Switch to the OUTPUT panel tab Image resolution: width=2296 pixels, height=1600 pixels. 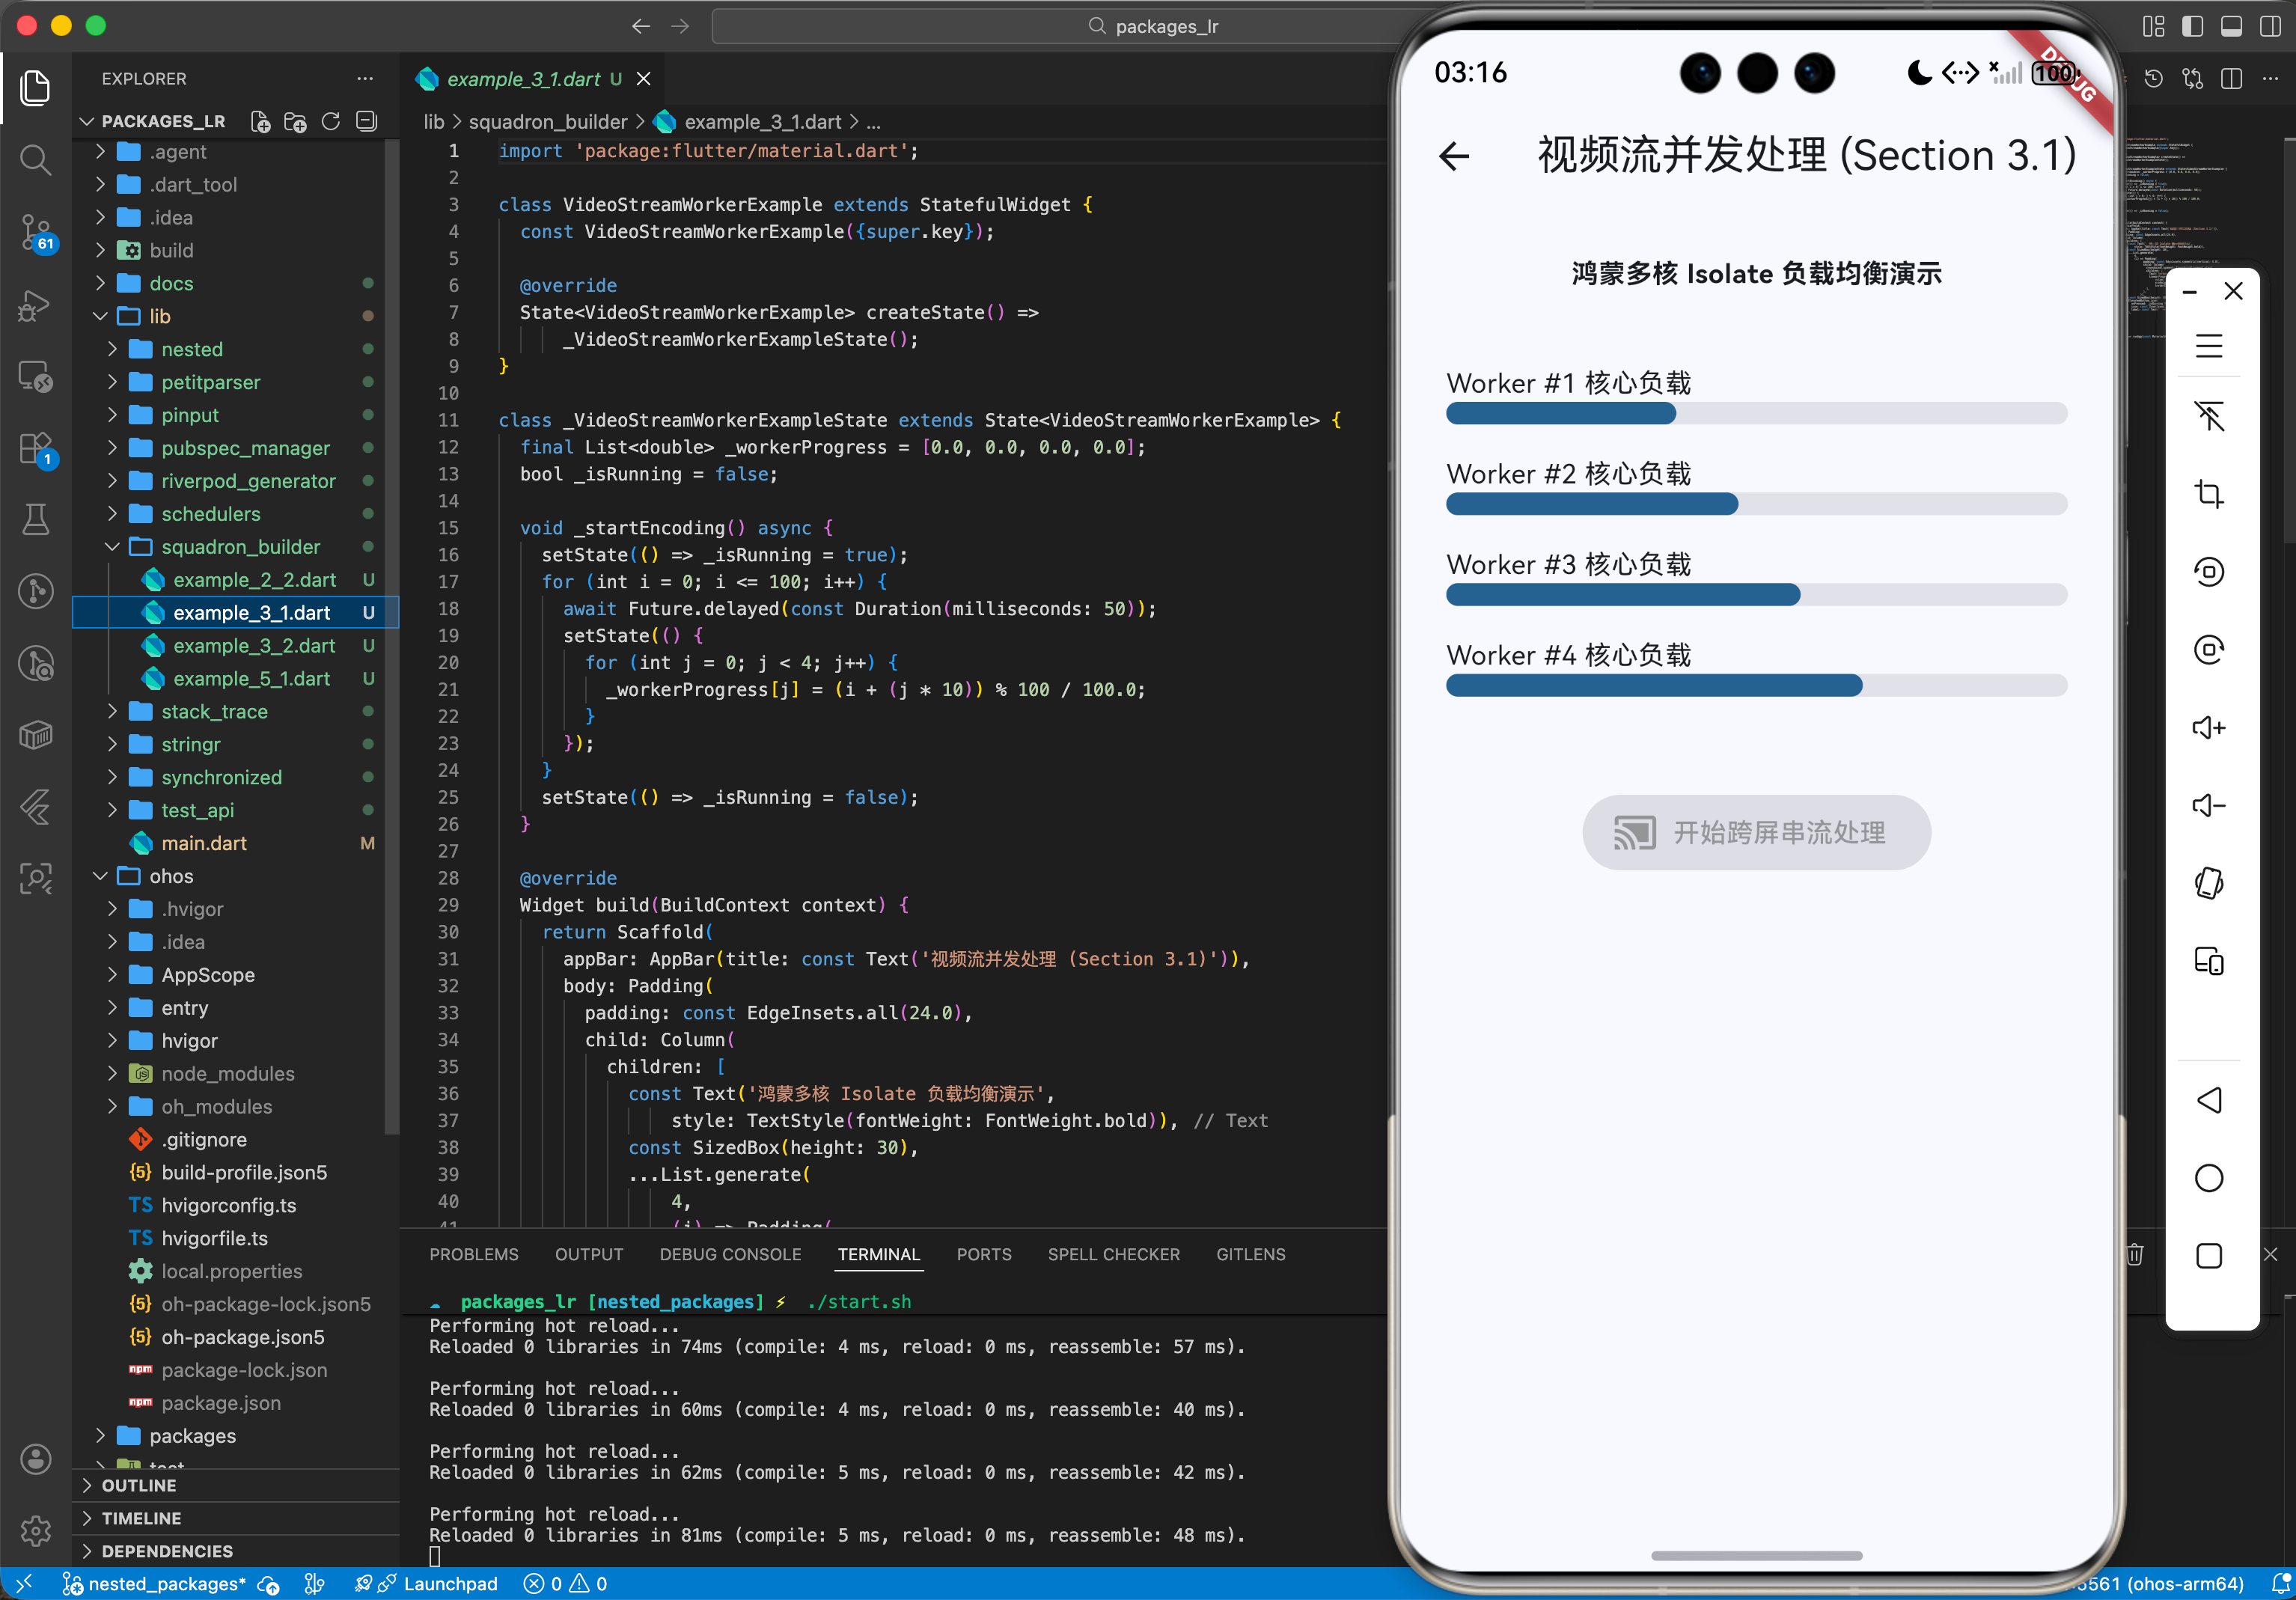[589, 1254]
